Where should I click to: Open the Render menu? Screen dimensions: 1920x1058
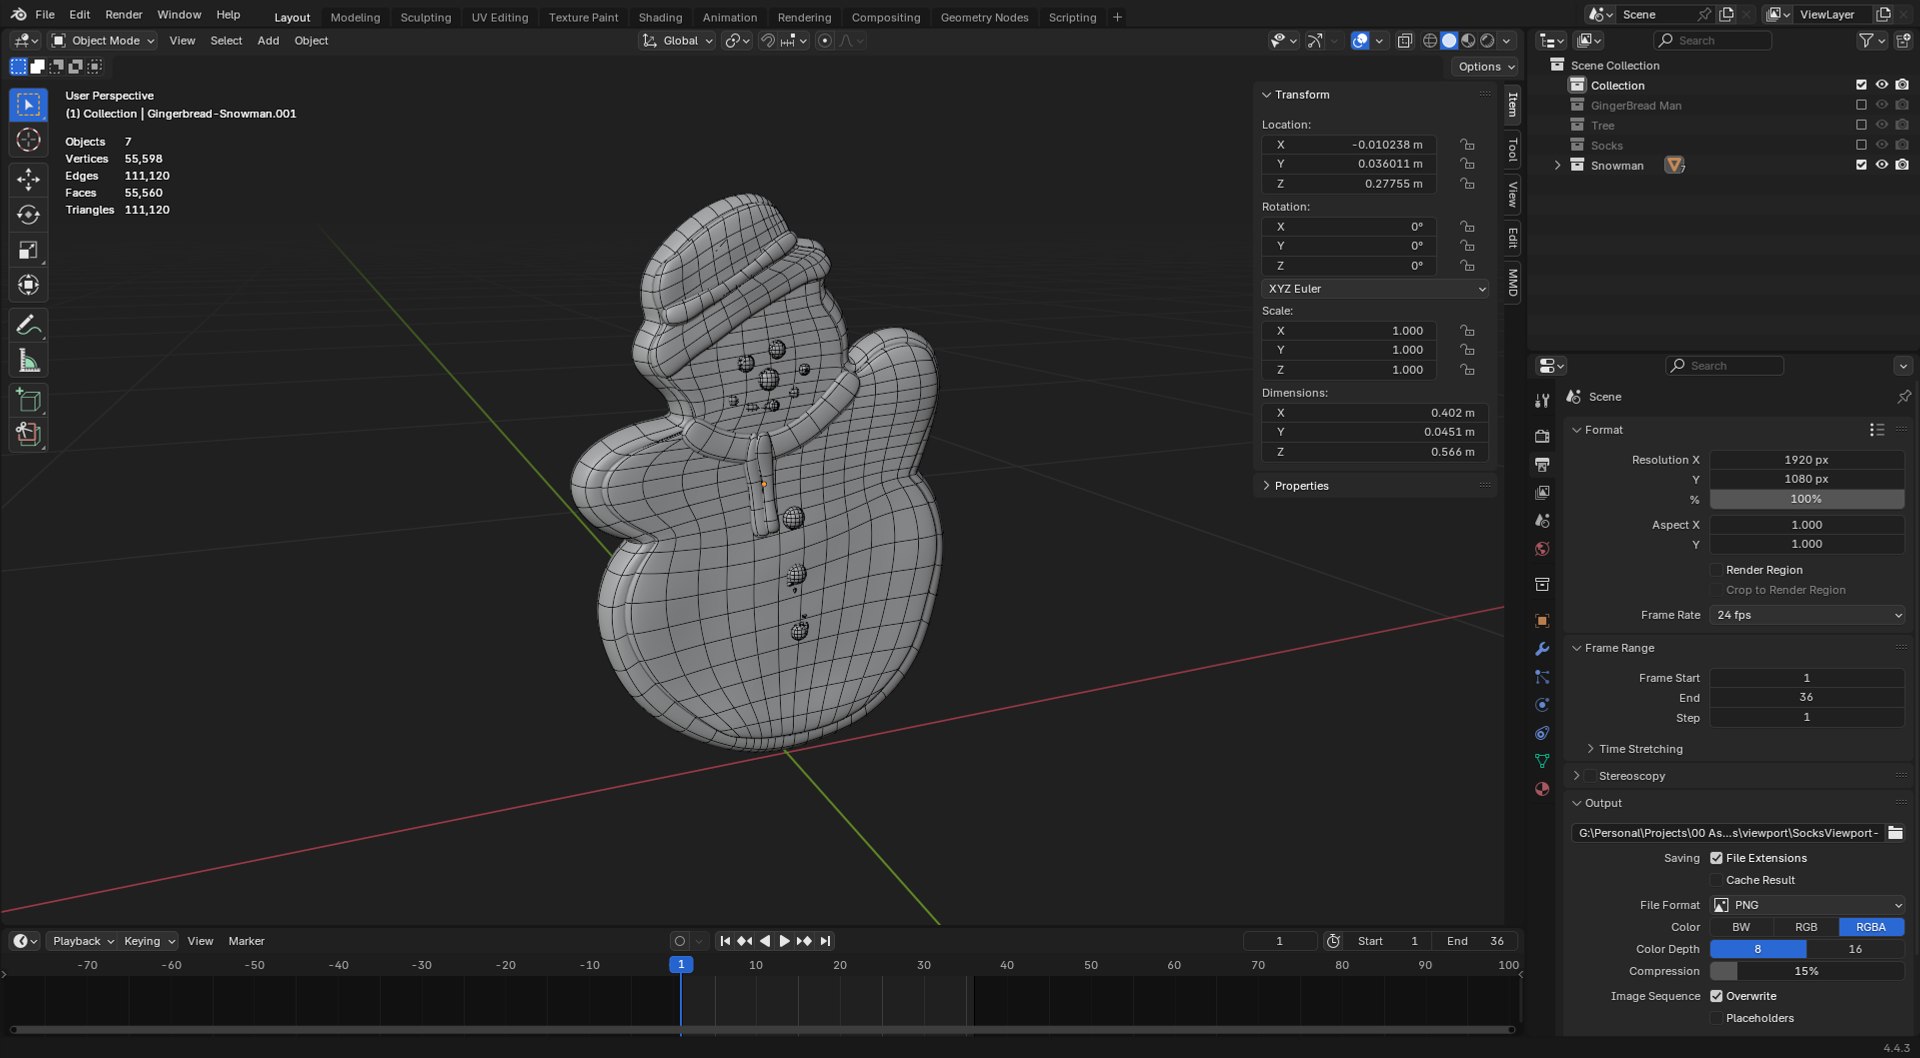point(124,15)
